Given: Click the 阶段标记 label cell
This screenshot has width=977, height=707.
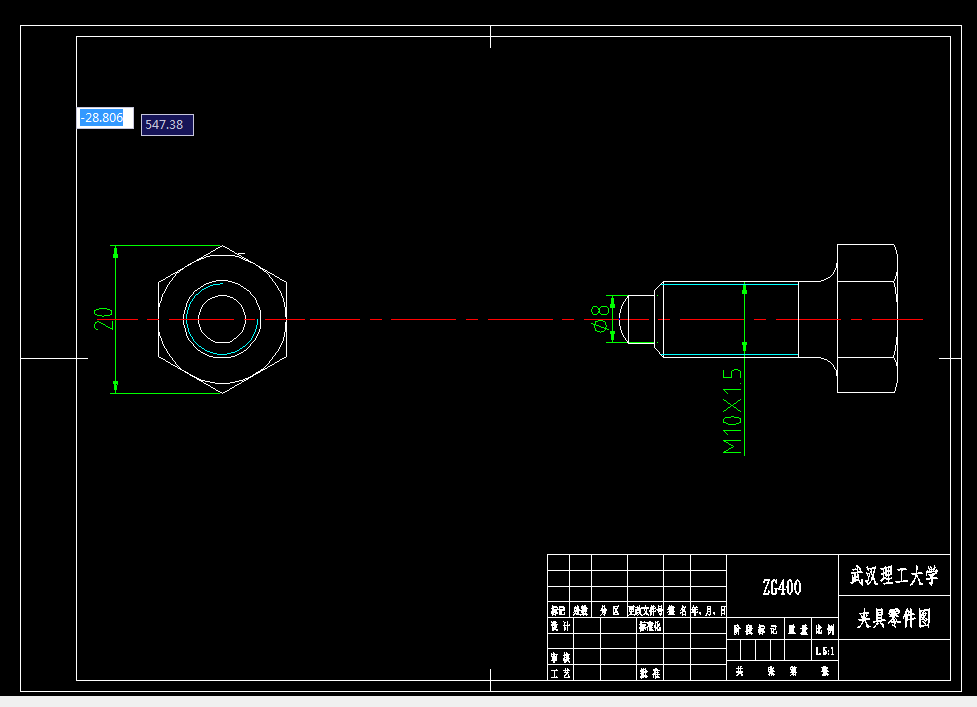Looking at the screenshot, I should [x=755, y=630].
